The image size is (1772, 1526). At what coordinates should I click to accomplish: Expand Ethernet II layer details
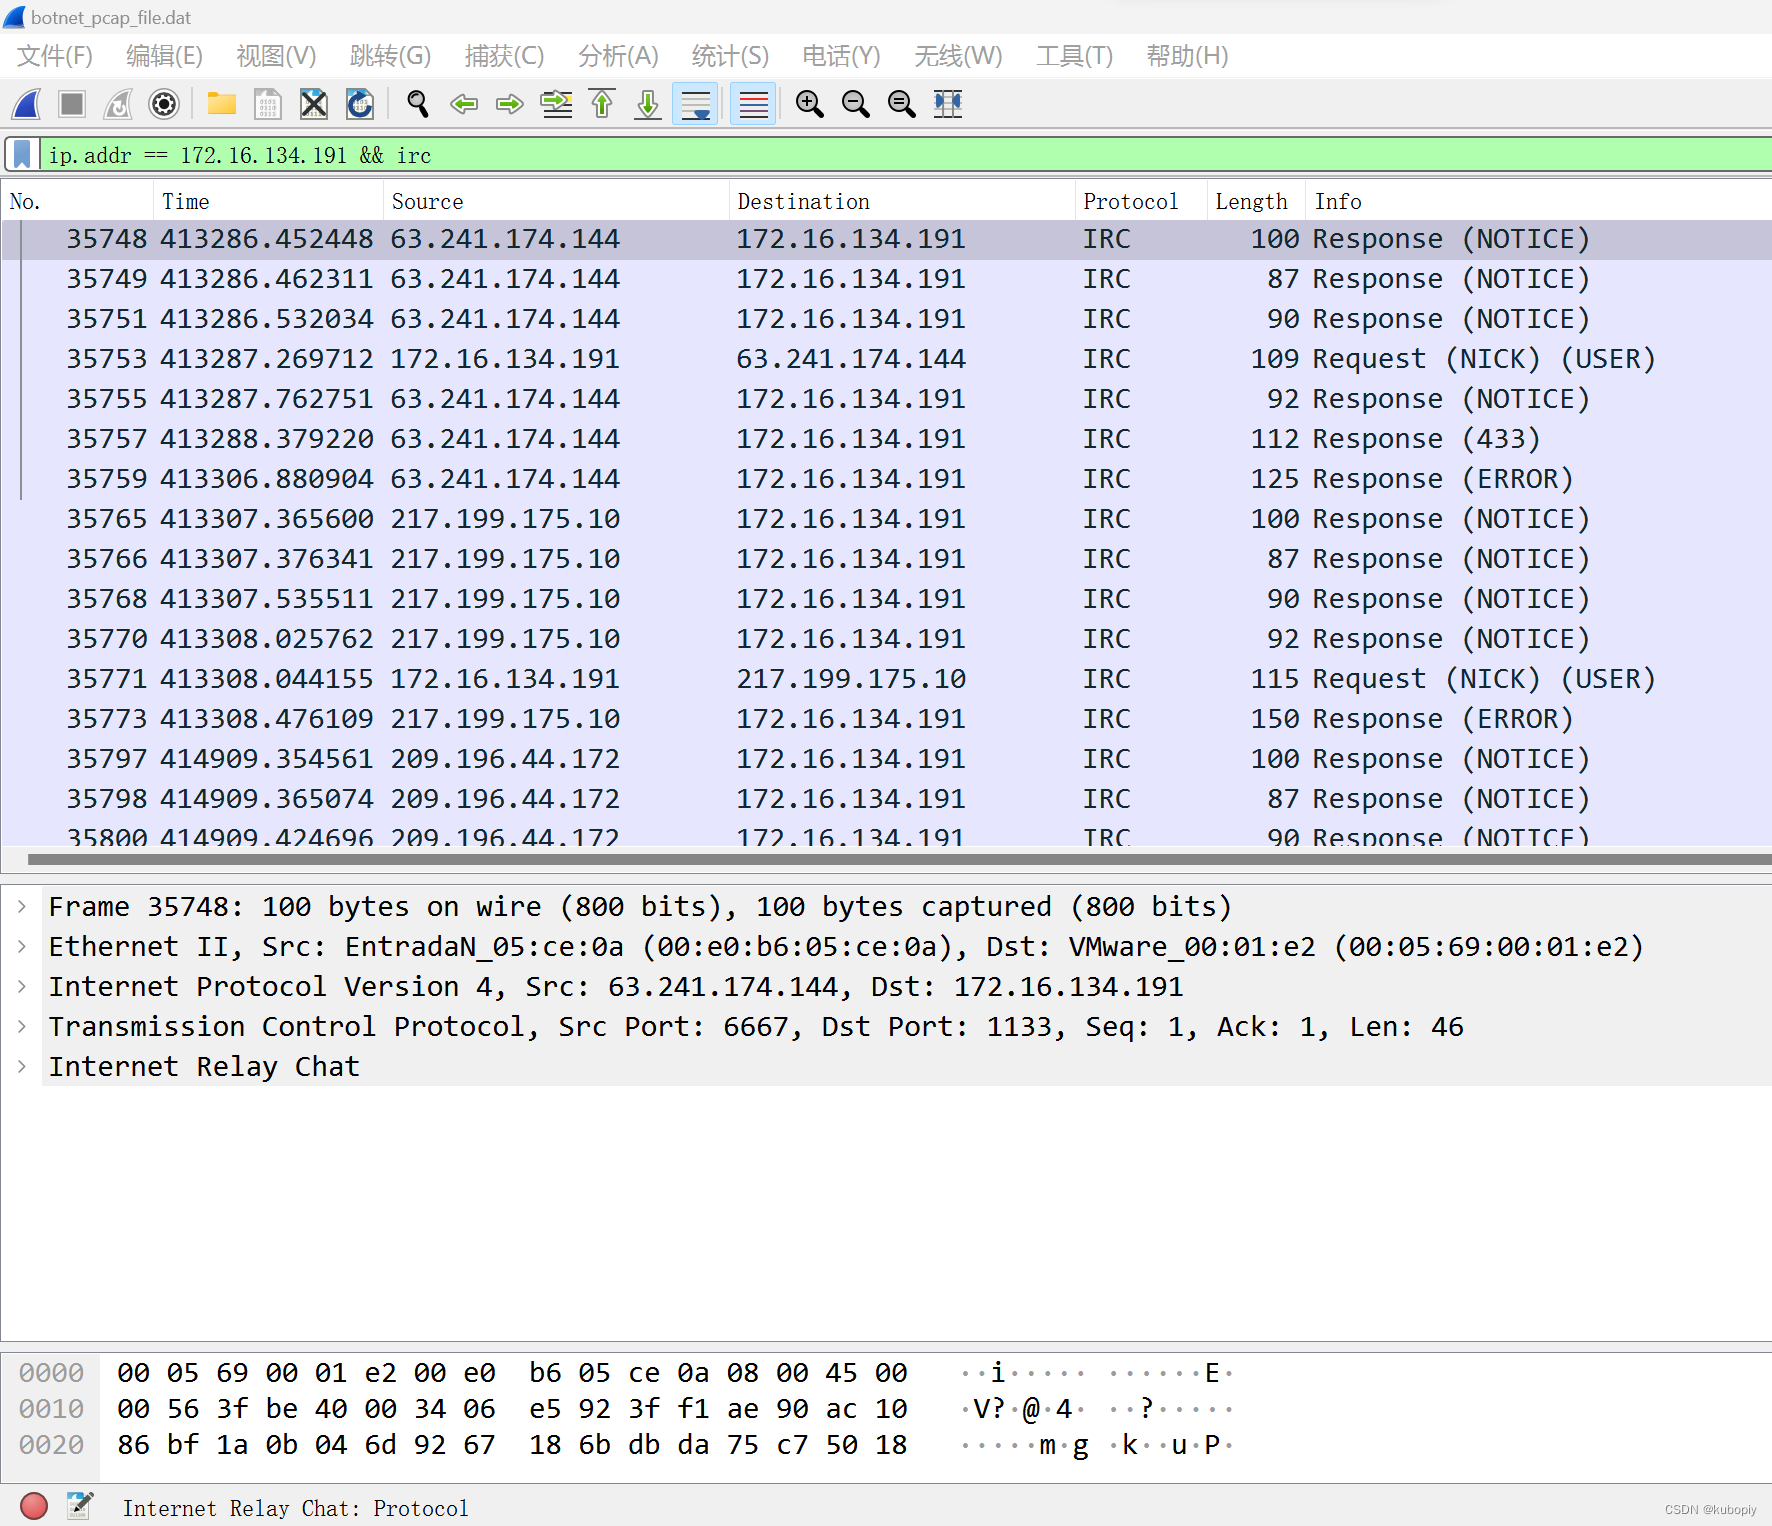(x=22, y=946)
